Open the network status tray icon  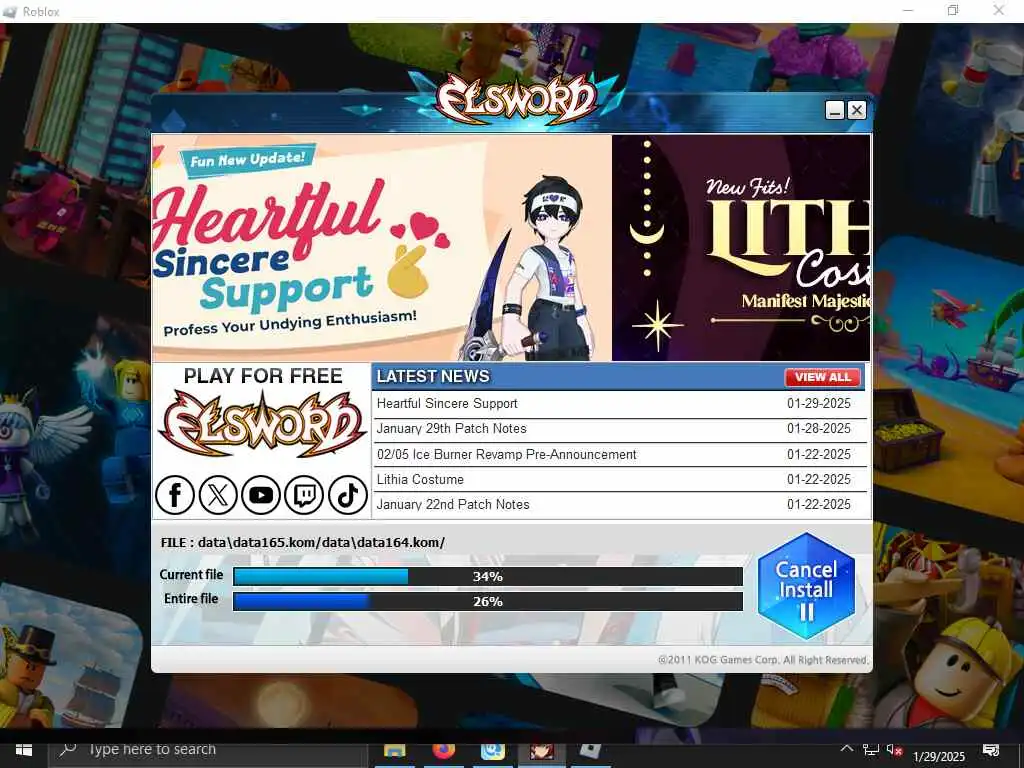point(871,751)
